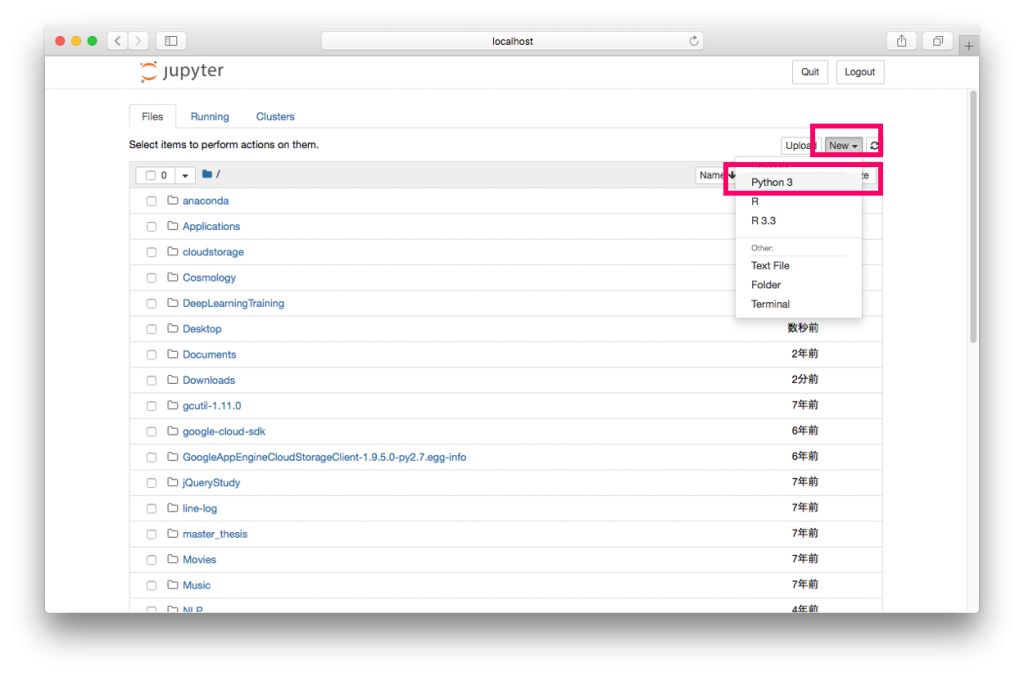Select Terminal in the New menu
Screen dimensions: 1024x677
(770, 304)
